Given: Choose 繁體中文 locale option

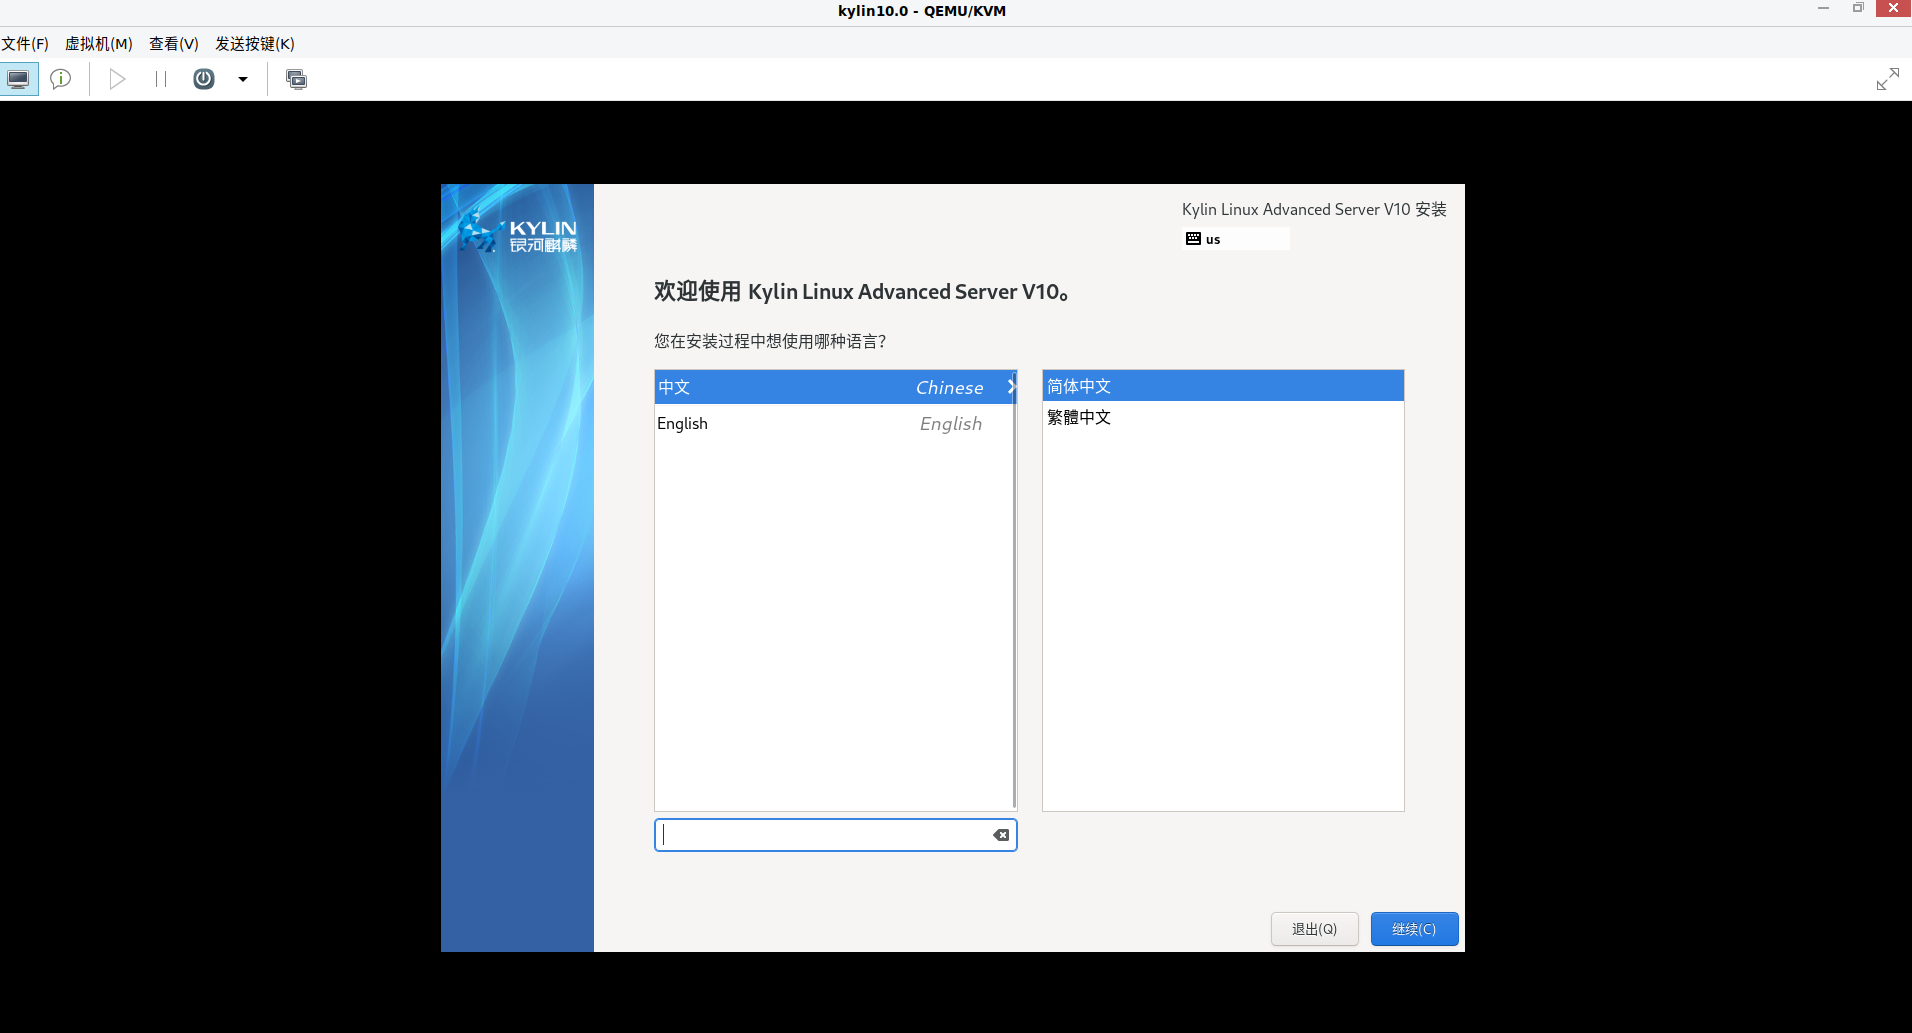Looking at the screenshot, I should (1222, 417).
